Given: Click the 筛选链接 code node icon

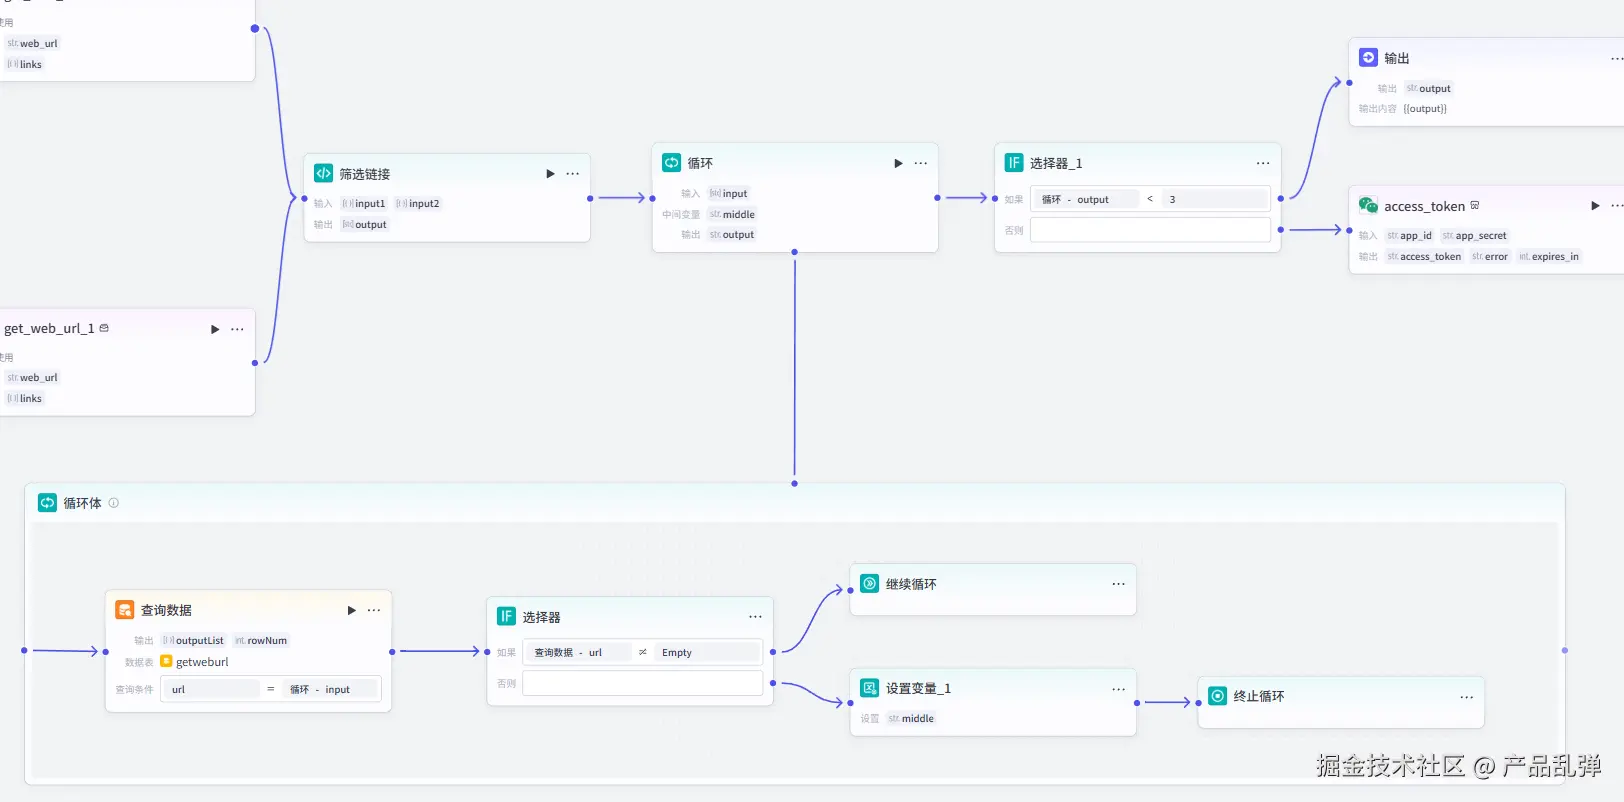Looking at the screenshot, I should [x=323, y=173].
